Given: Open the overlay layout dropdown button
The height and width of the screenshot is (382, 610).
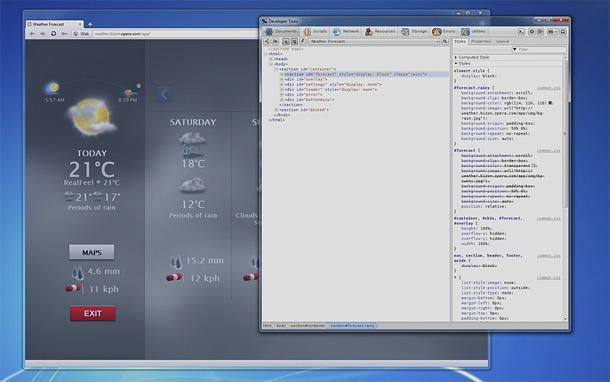Looking at the screenshot, I should coord(552,32).
